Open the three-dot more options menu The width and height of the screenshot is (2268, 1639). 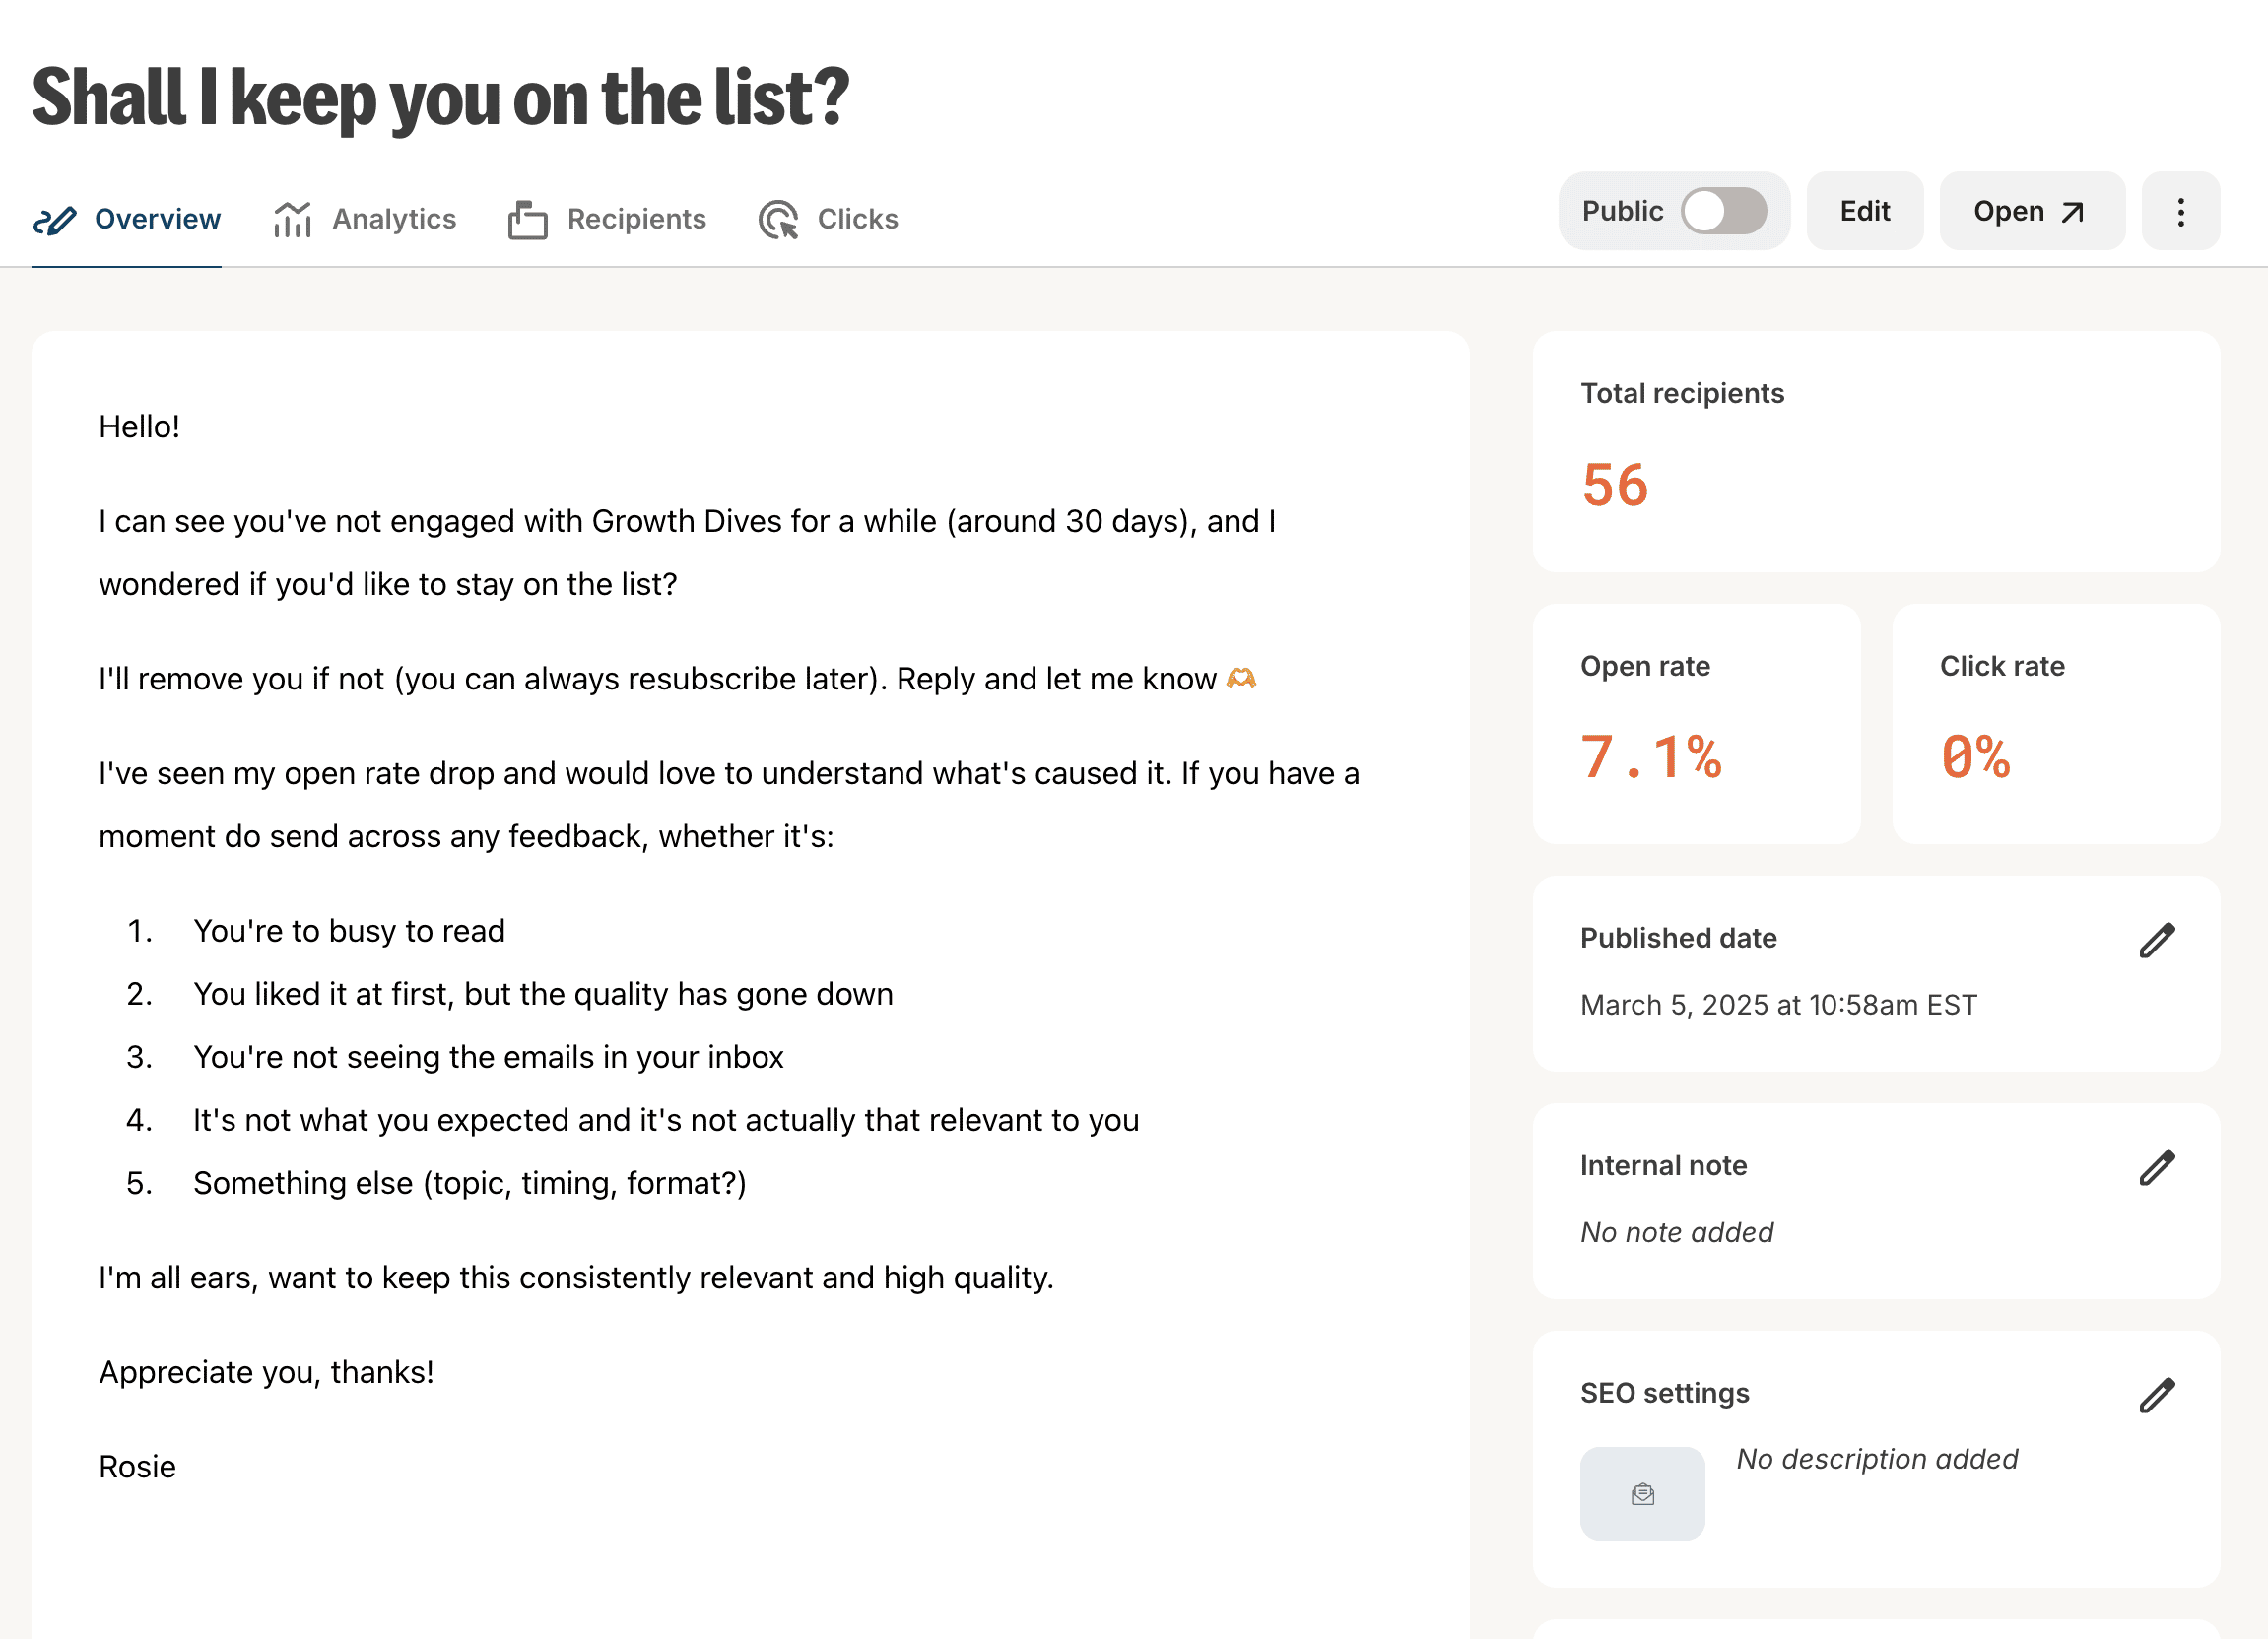(x=2181, y=211)
